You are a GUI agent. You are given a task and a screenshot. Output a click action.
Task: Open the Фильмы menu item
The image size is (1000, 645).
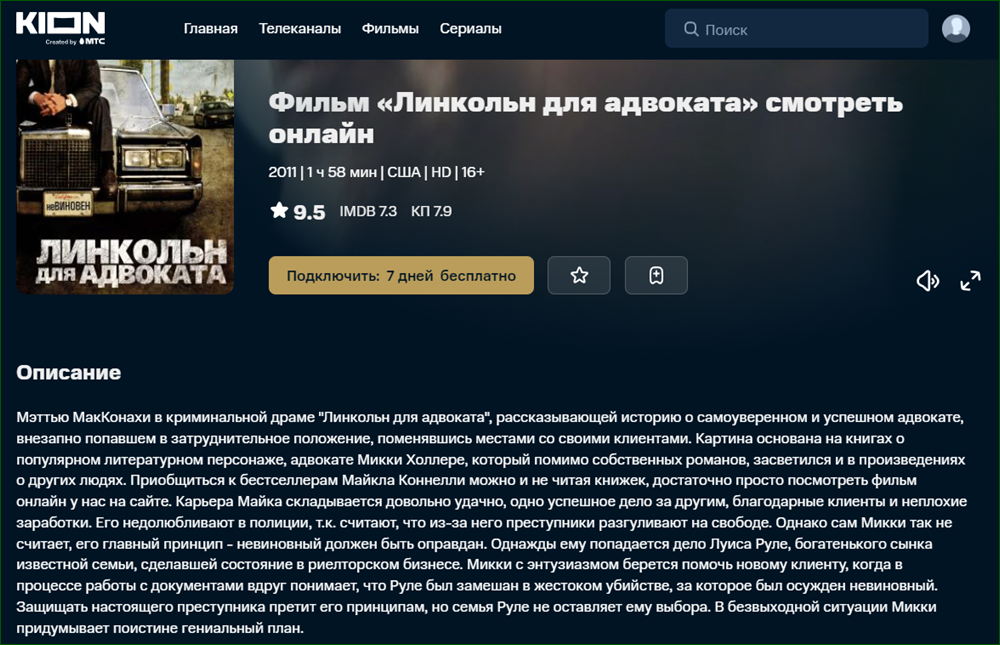[390, 29]
